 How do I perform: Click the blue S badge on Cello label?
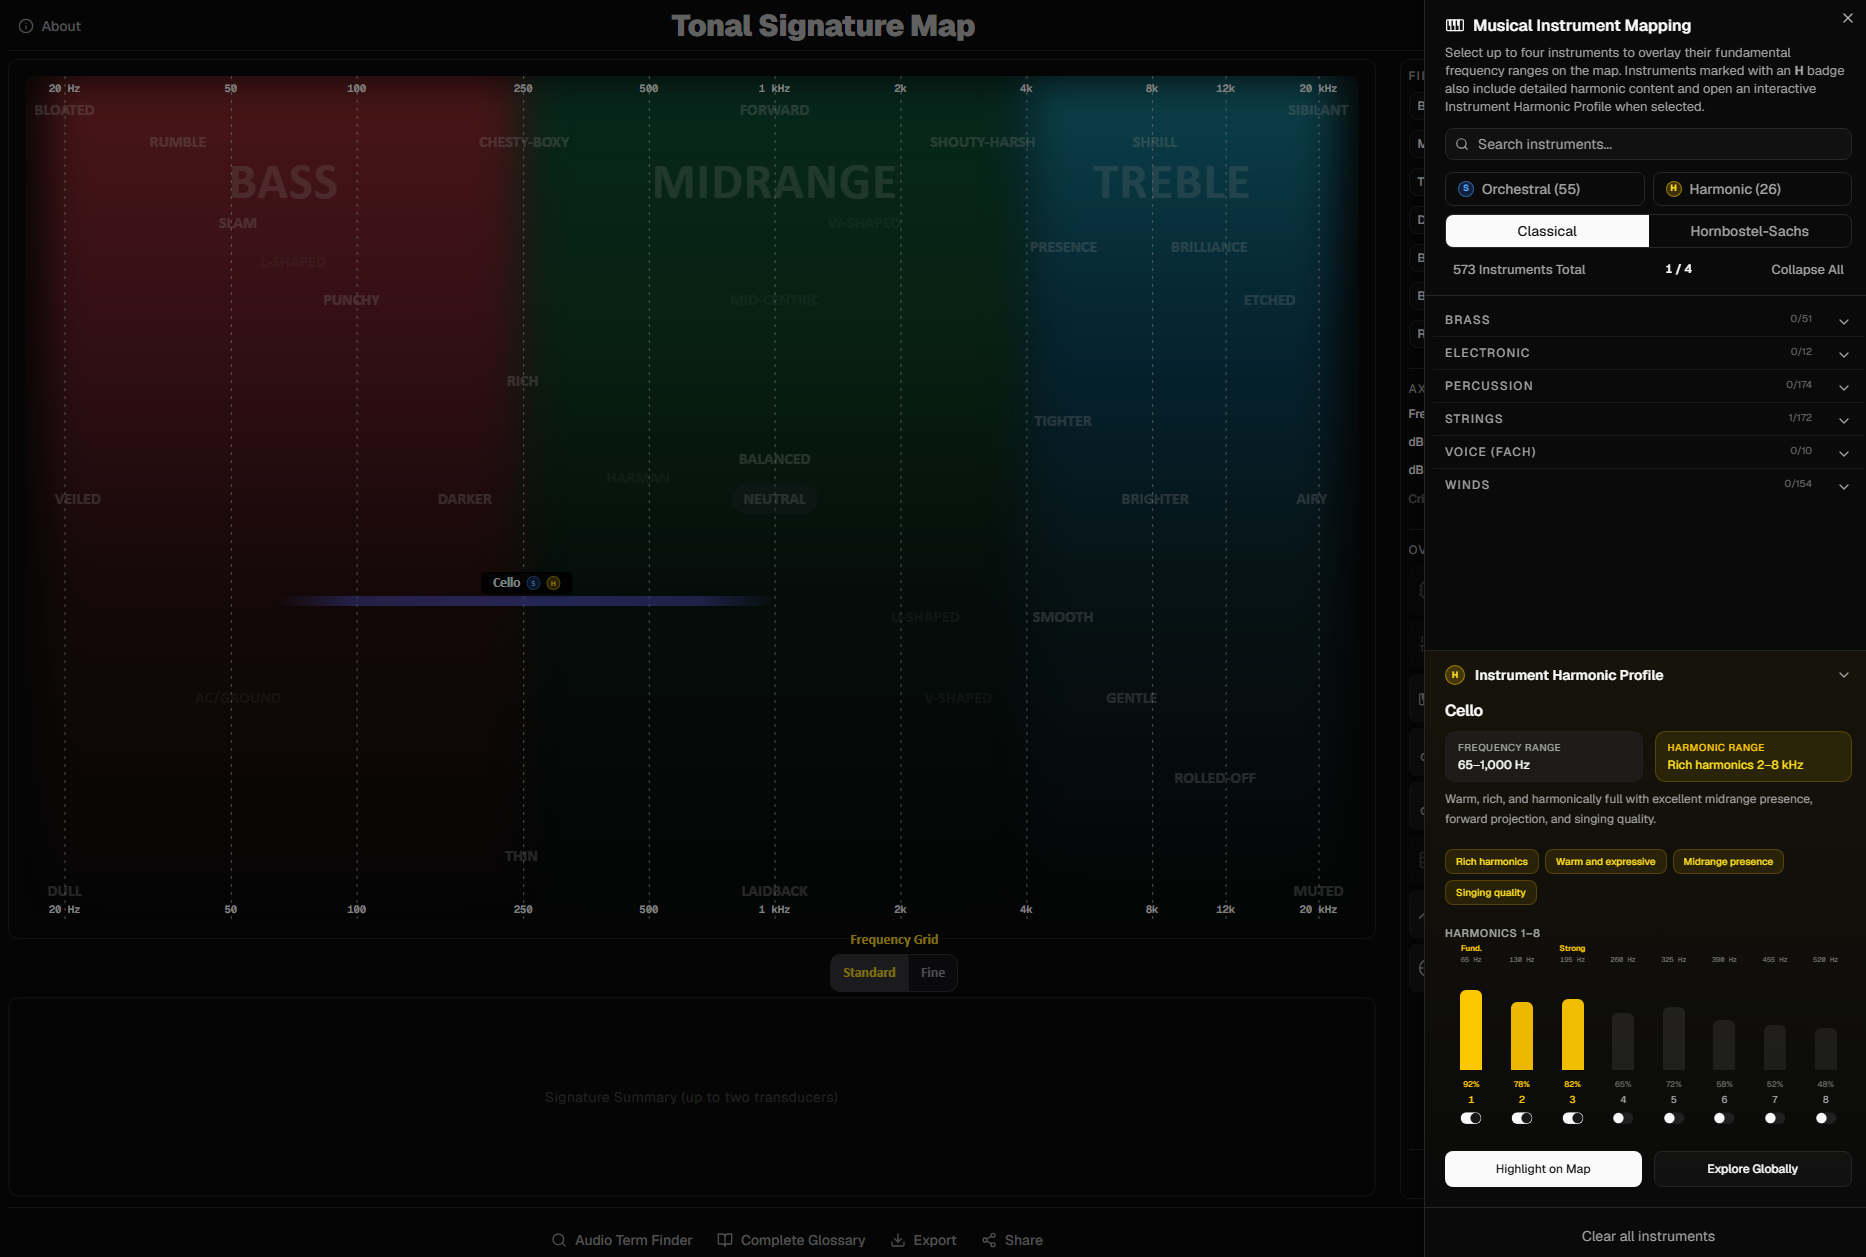(x=533, y=583)
